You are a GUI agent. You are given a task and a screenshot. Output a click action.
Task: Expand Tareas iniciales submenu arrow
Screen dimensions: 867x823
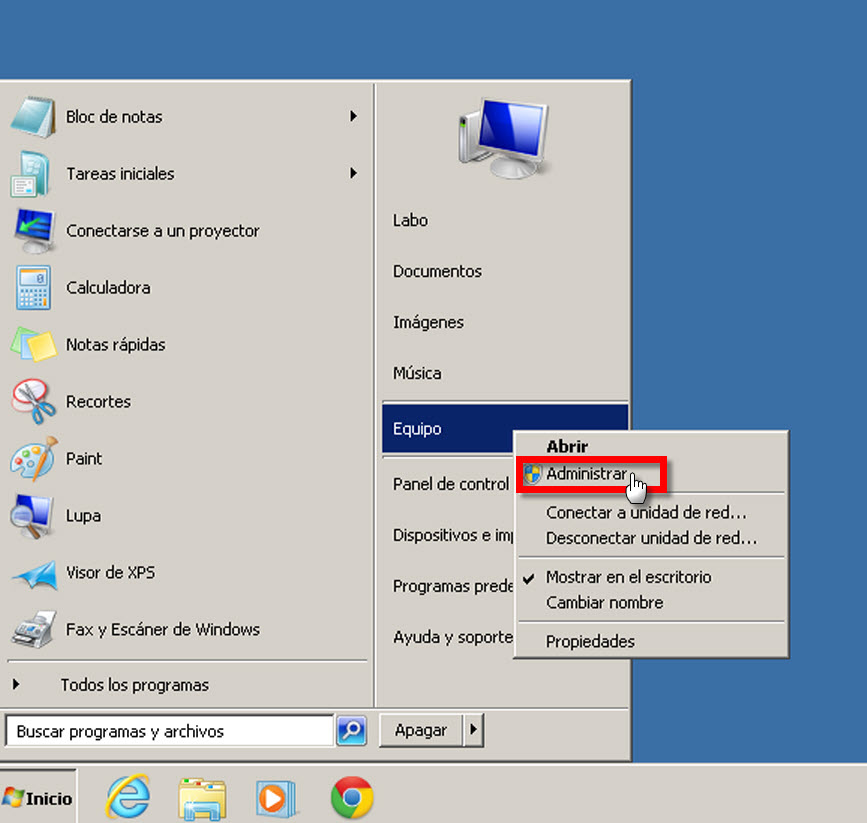coord(353,174)
